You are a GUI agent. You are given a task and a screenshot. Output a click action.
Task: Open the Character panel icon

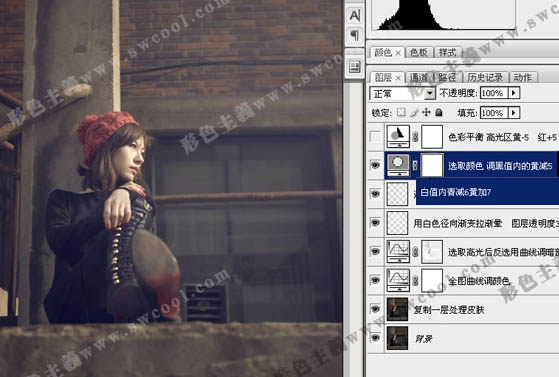(355, 16)
